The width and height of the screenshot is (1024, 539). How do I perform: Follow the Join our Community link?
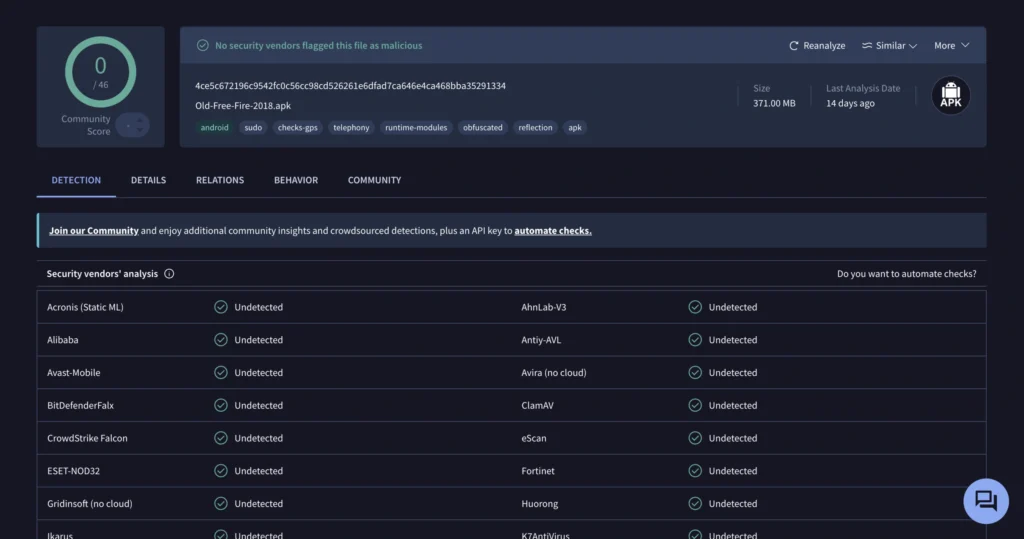[94, 231]
